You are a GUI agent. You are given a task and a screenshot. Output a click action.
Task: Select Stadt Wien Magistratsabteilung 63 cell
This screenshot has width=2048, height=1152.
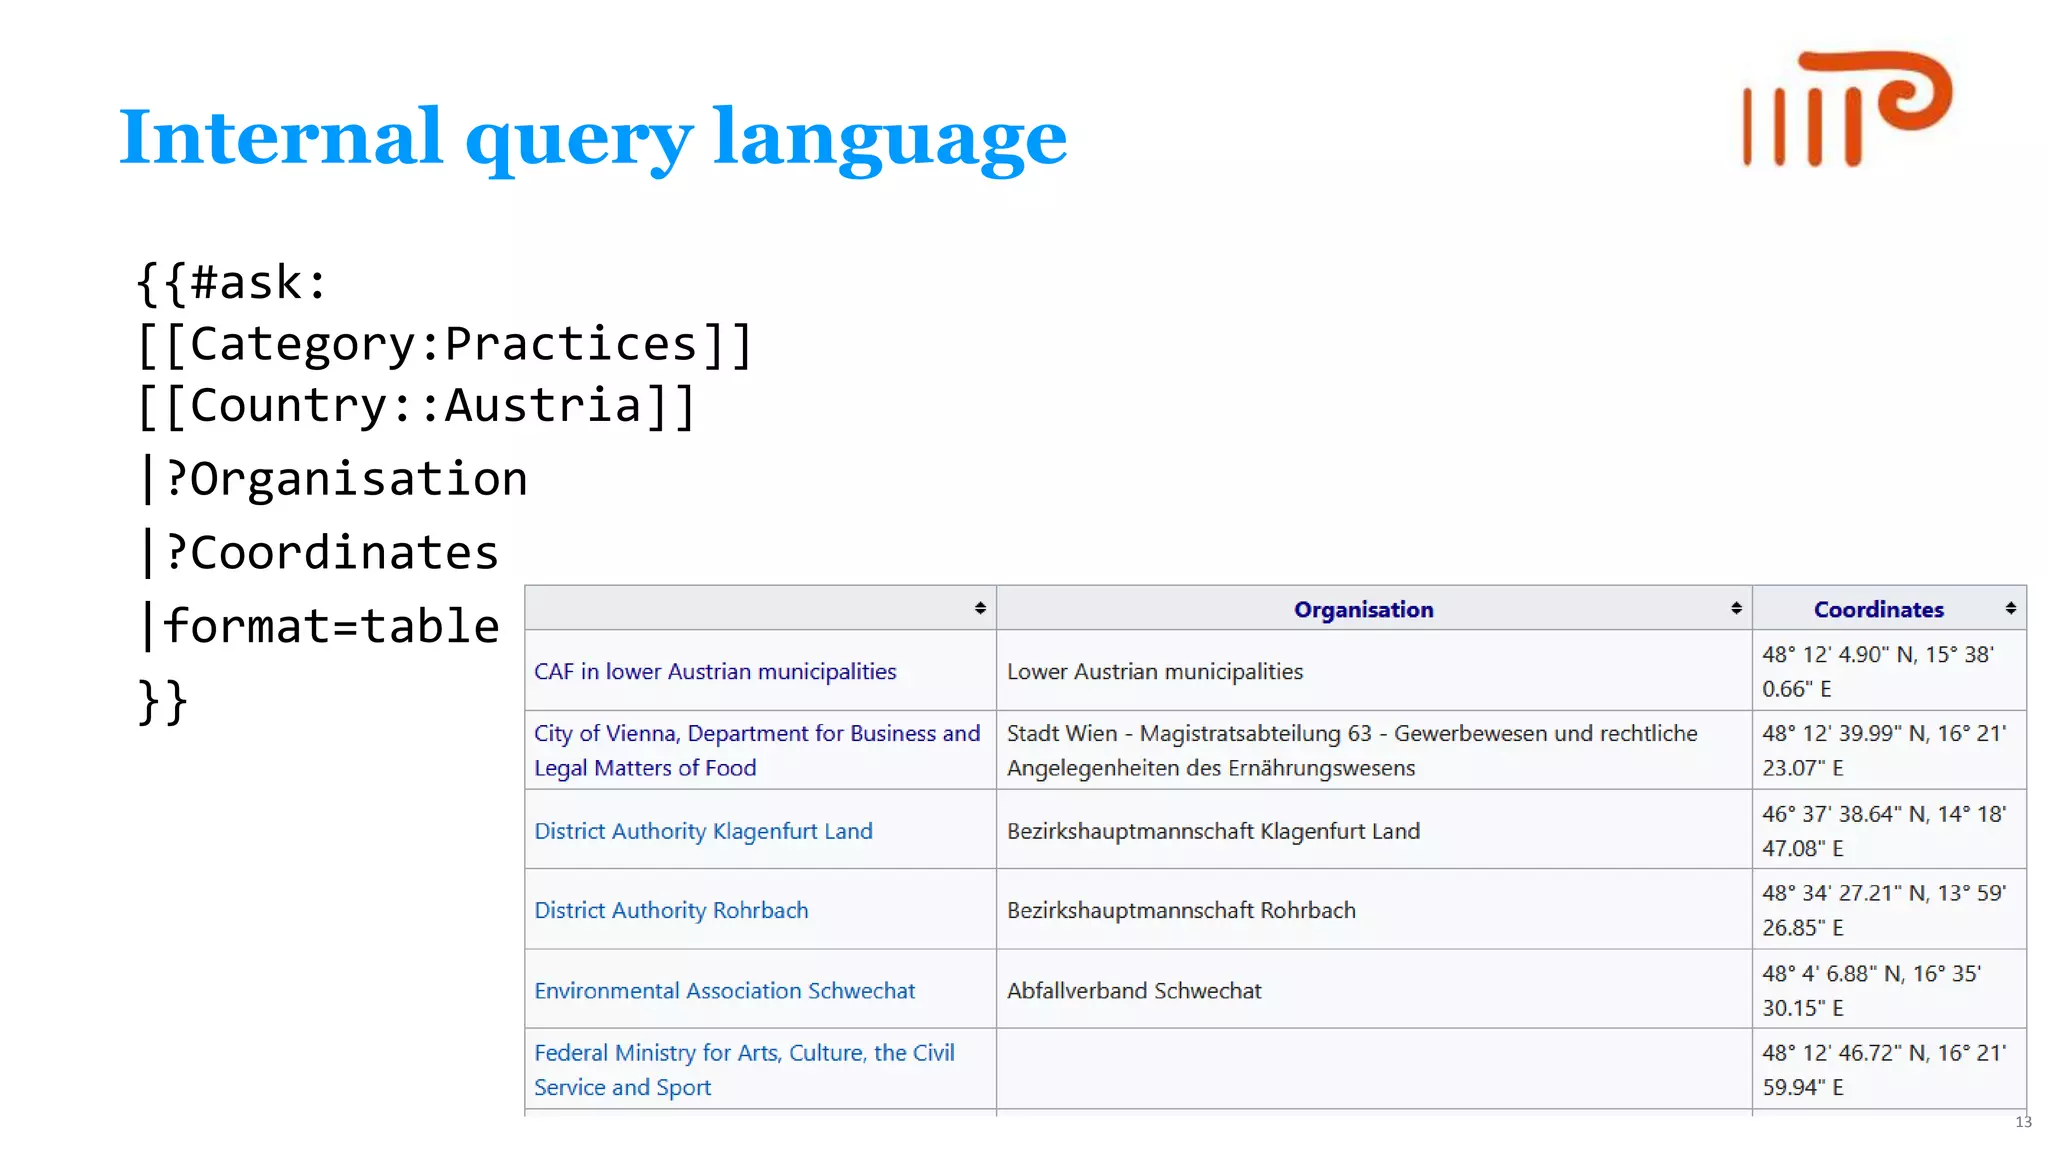click(x=1374, y=750)
